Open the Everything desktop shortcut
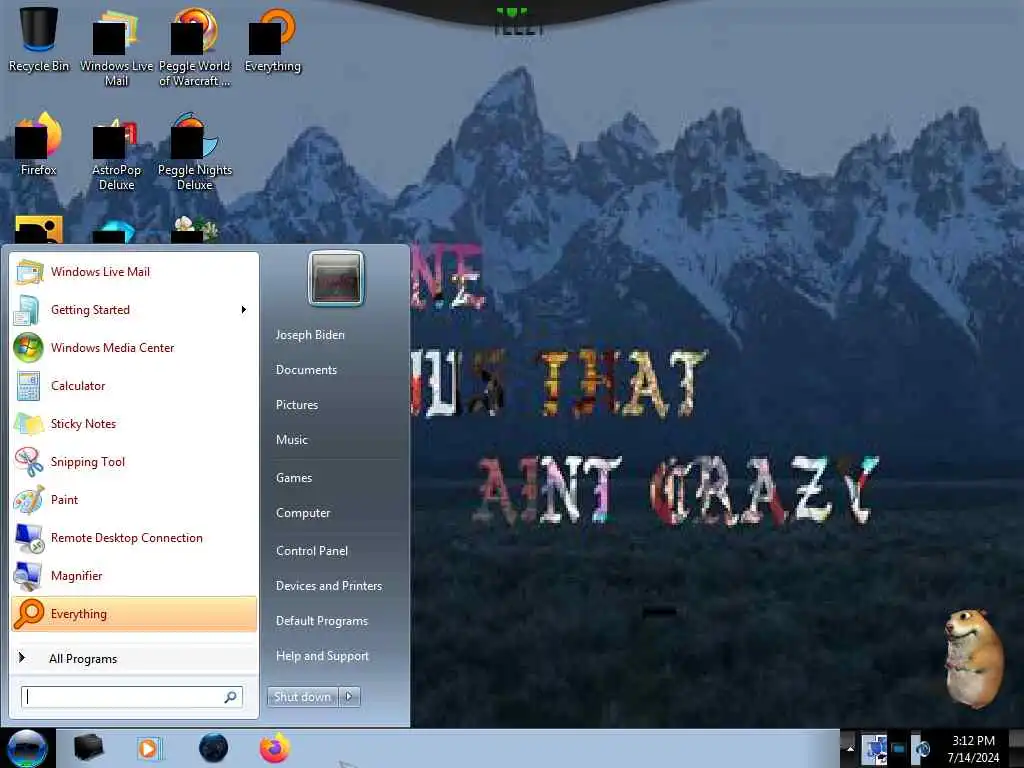 coord(272,39)
